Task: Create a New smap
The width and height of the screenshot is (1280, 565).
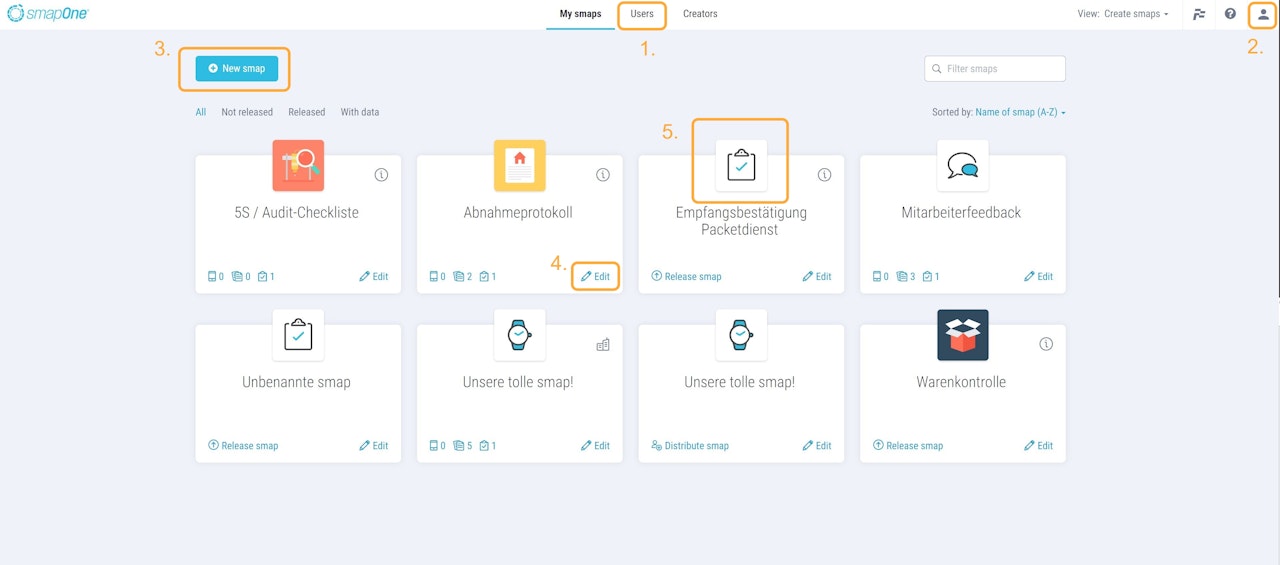Action: [237, 69]
